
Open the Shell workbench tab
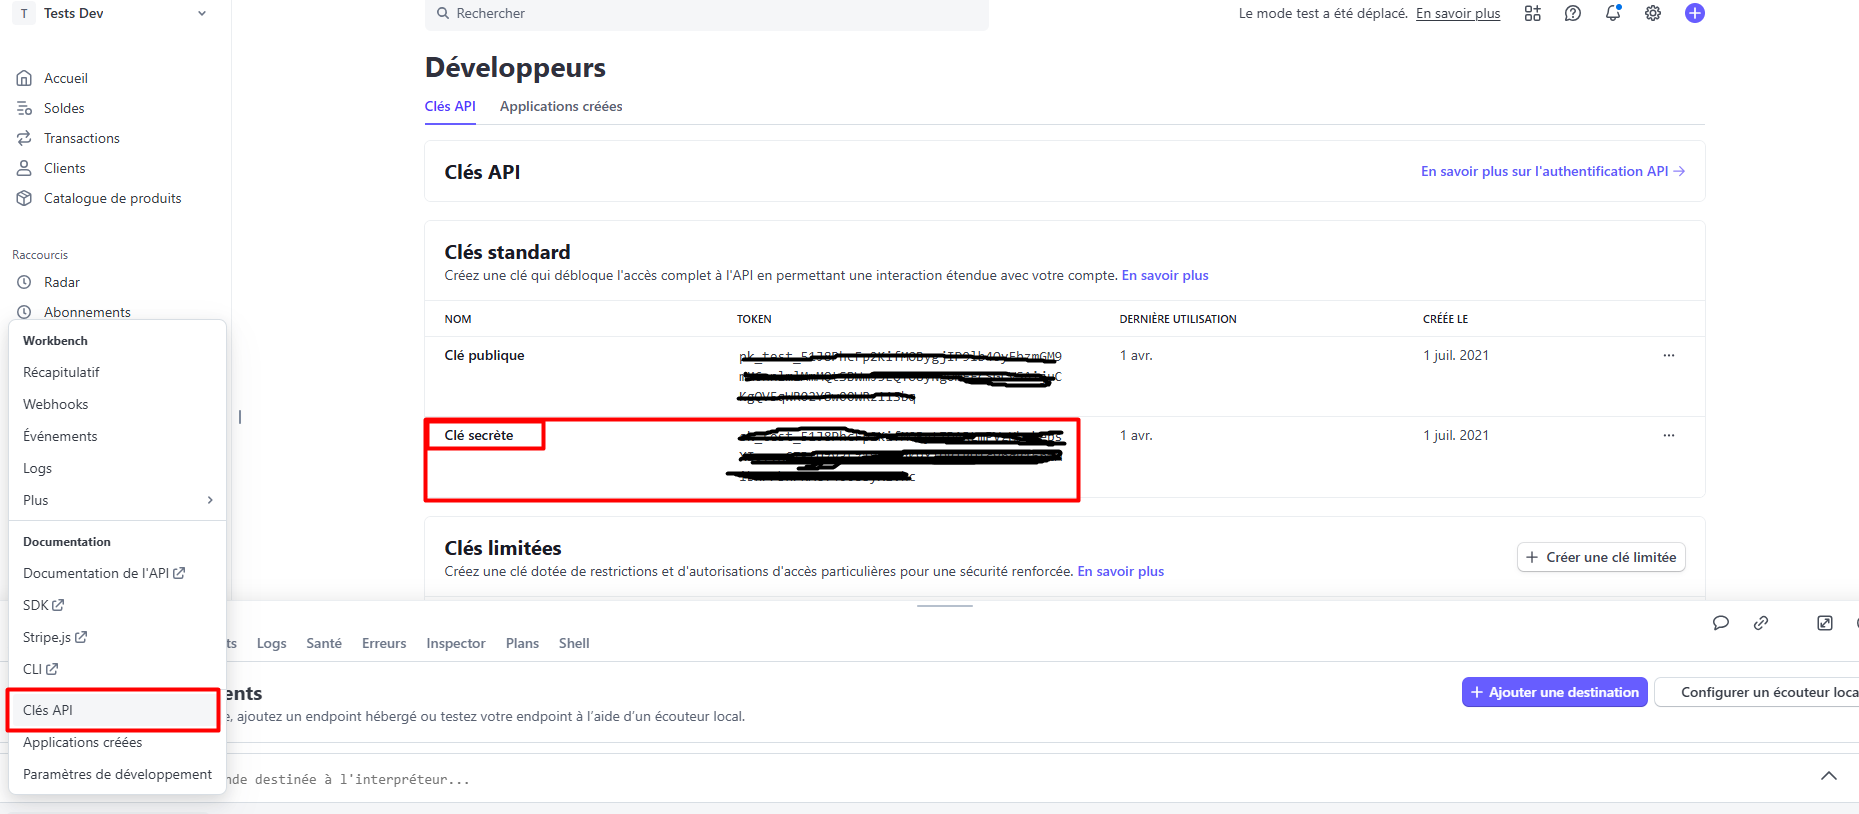pyautogui.click(x=574, y=643)
